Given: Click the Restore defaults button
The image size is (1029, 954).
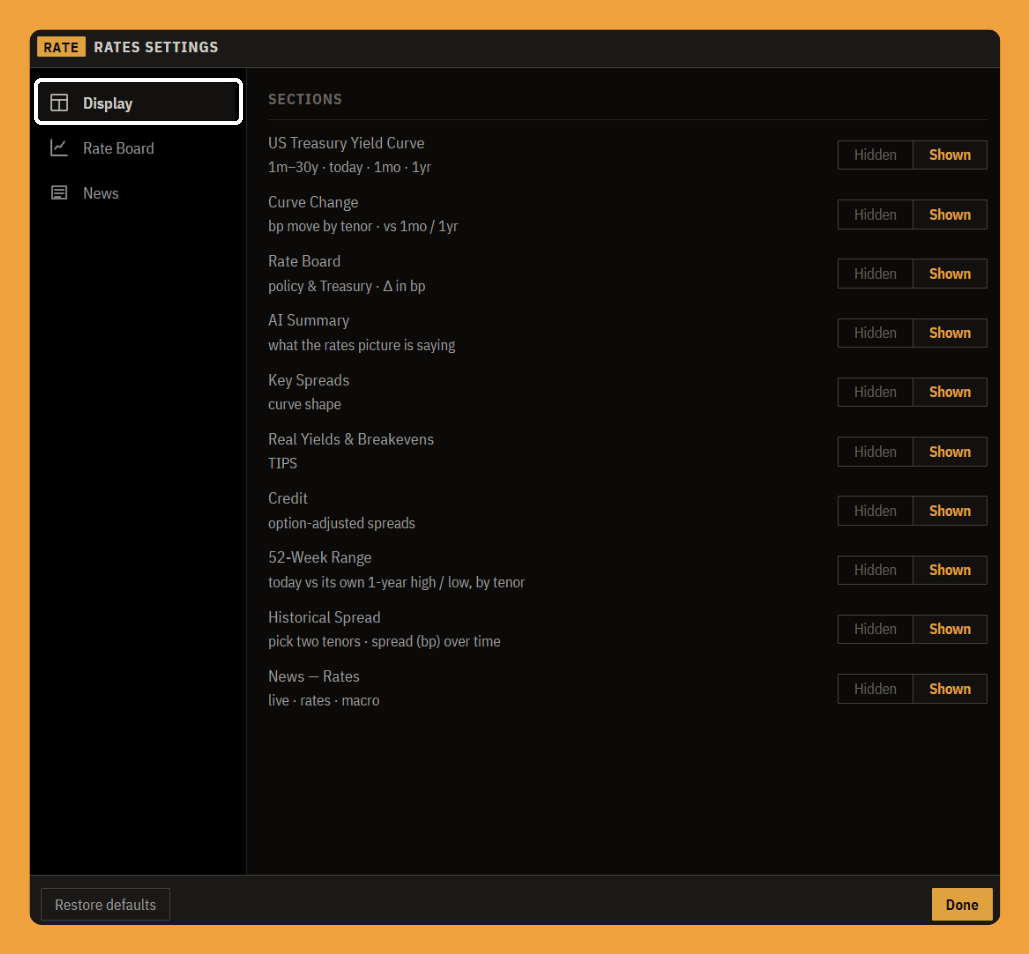Looking at the screenshot, I should 105,904.
